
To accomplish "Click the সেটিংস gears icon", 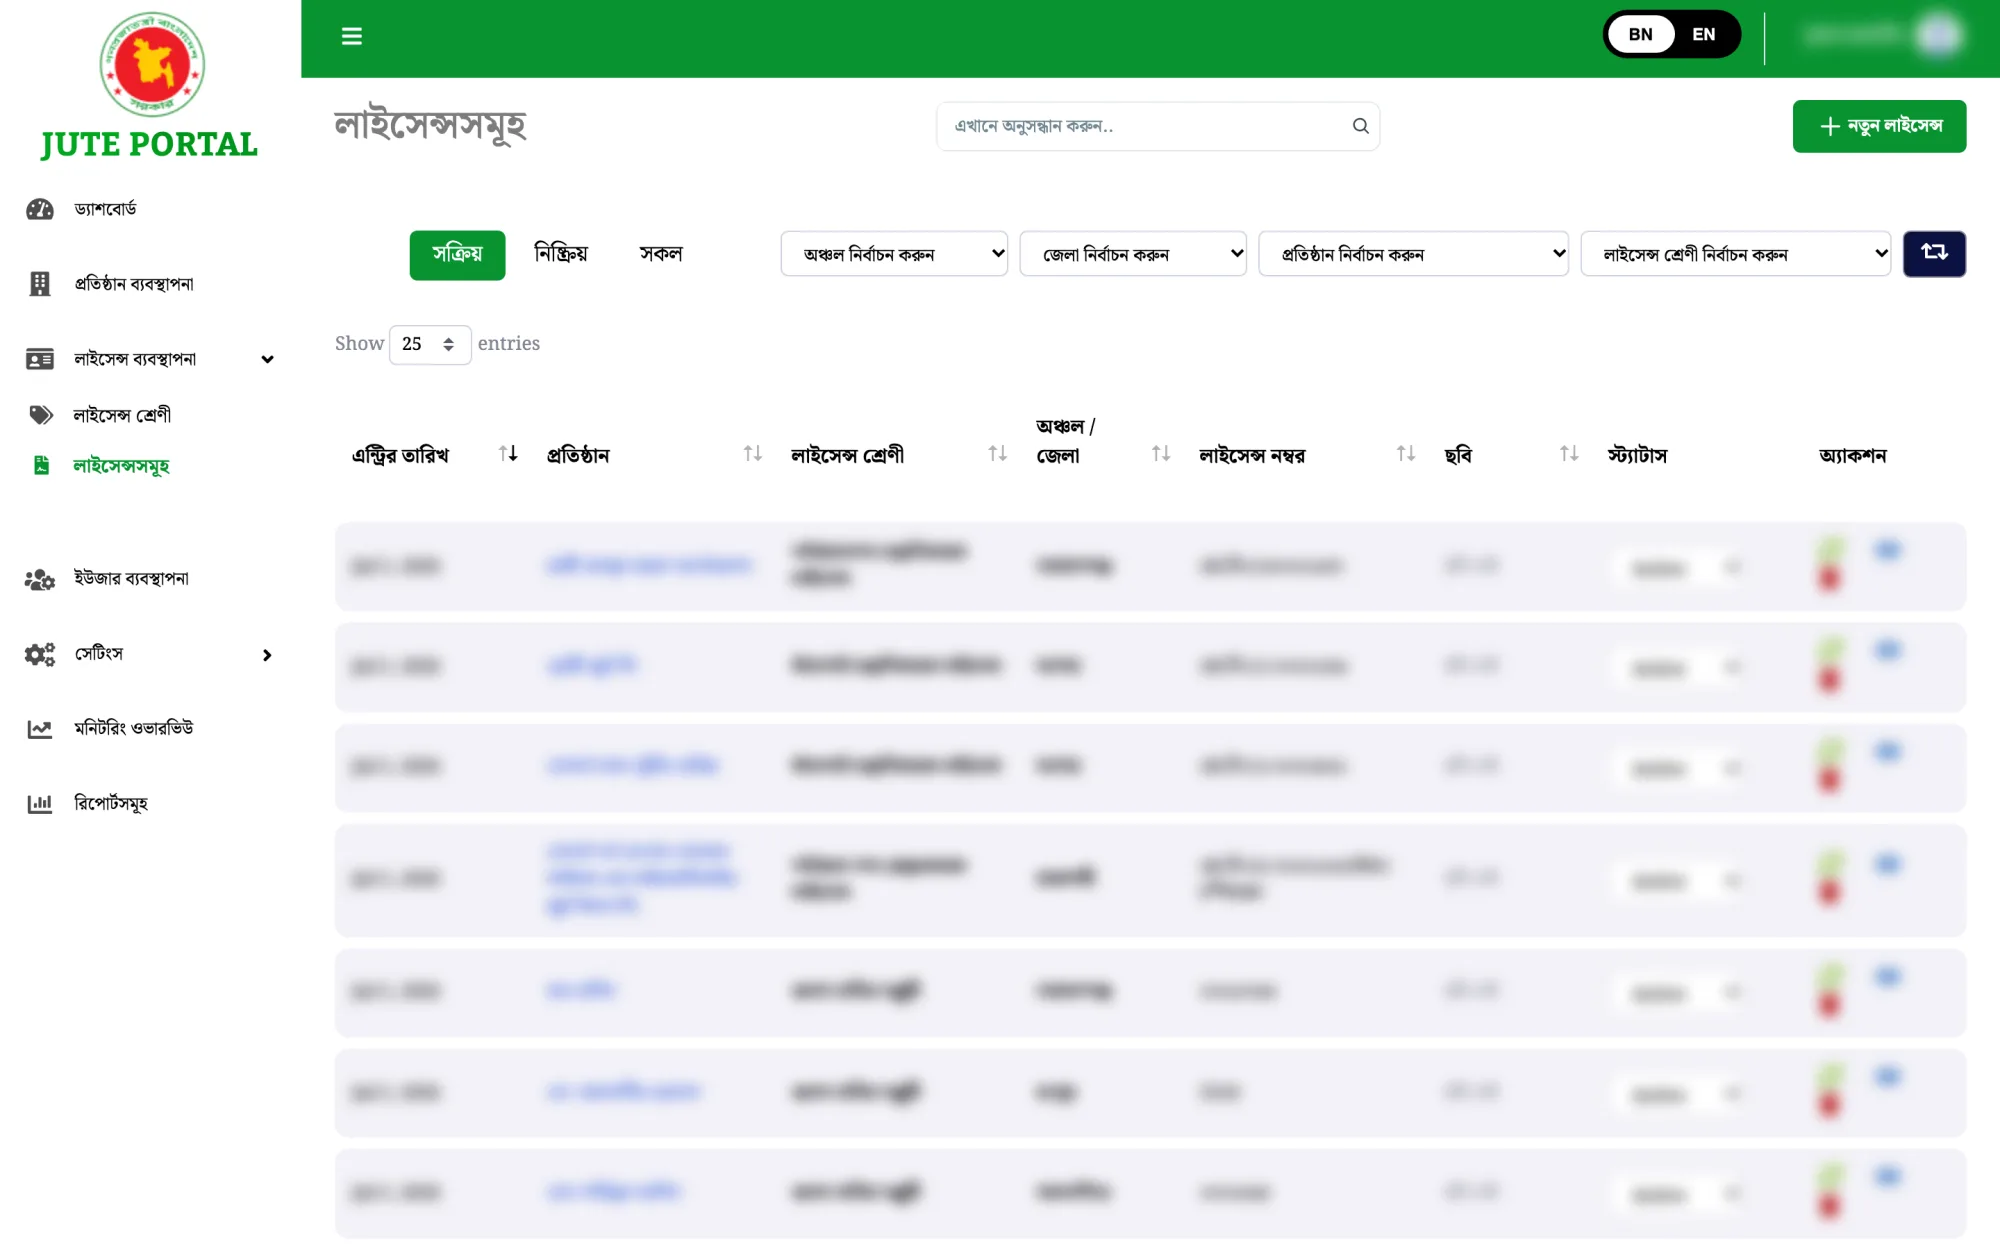I will (x=40, y=654).
